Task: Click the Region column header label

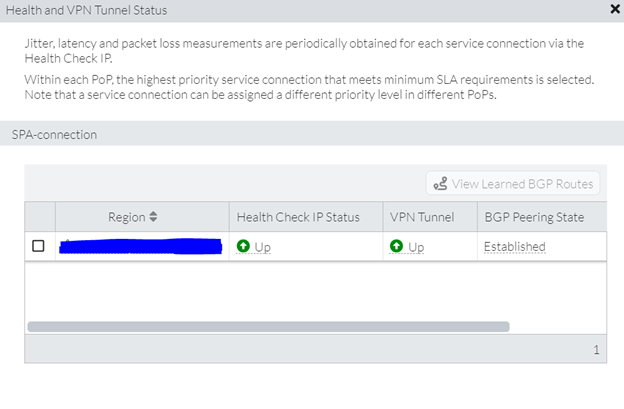Action: pos(126,217)
